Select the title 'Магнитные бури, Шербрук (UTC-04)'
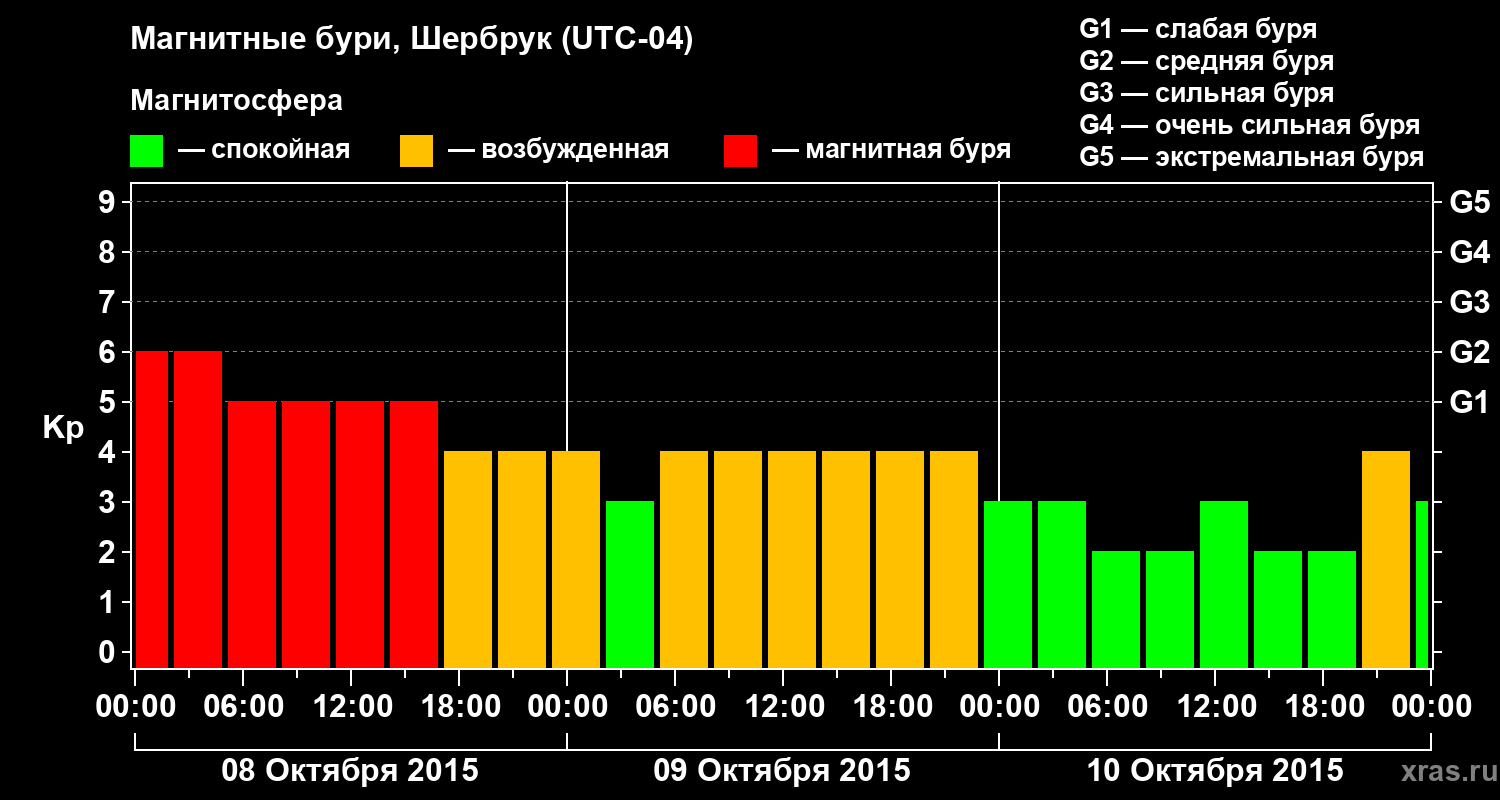This screenshot has height=800, width=1500. tap(412, 41)
